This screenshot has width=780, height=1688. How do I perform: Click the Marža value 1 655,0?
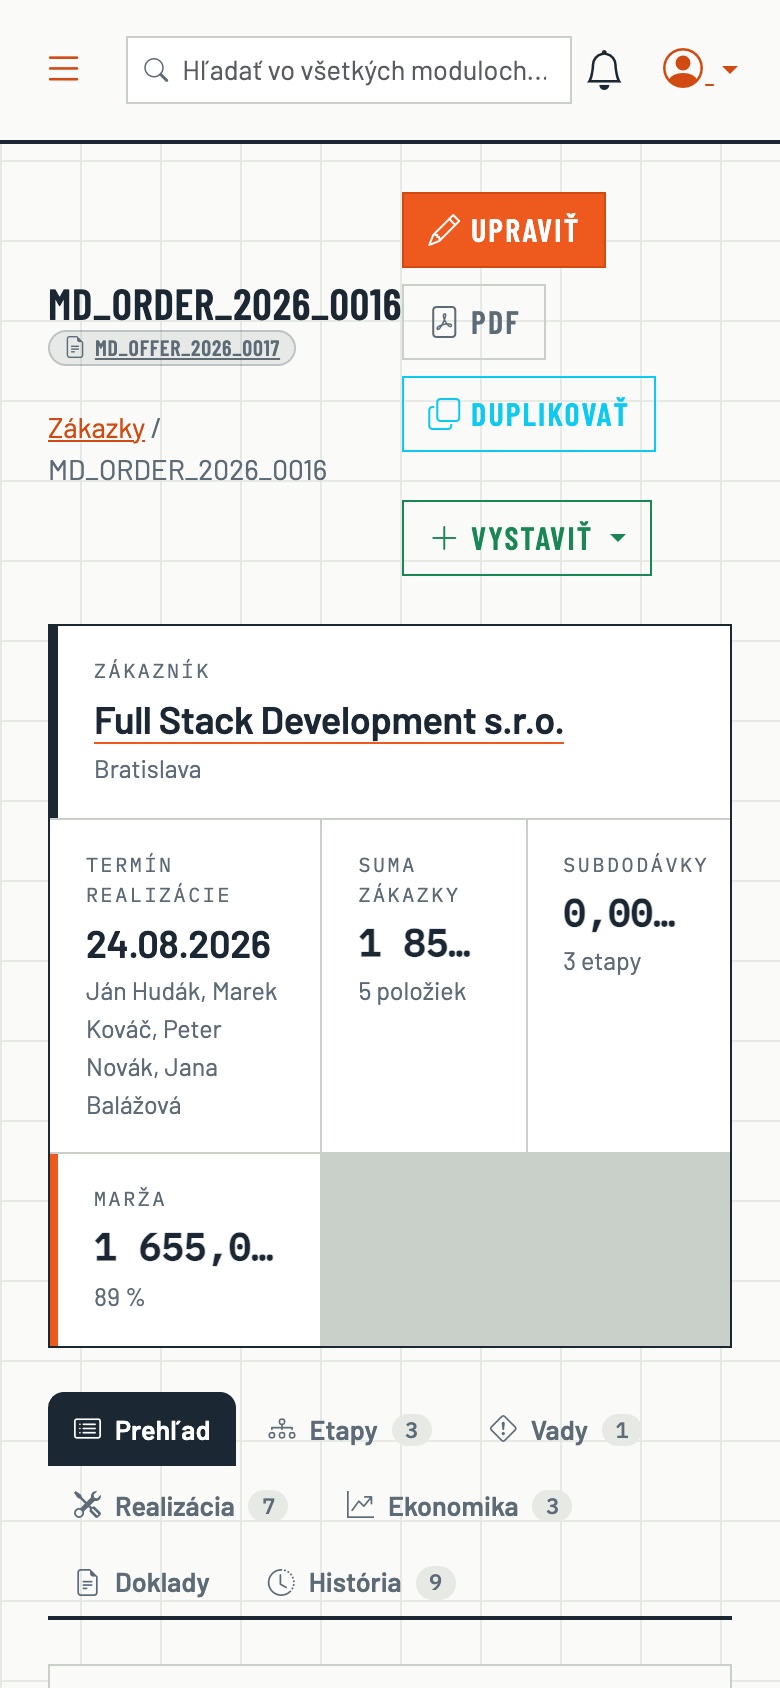[x=184, y=1247]
